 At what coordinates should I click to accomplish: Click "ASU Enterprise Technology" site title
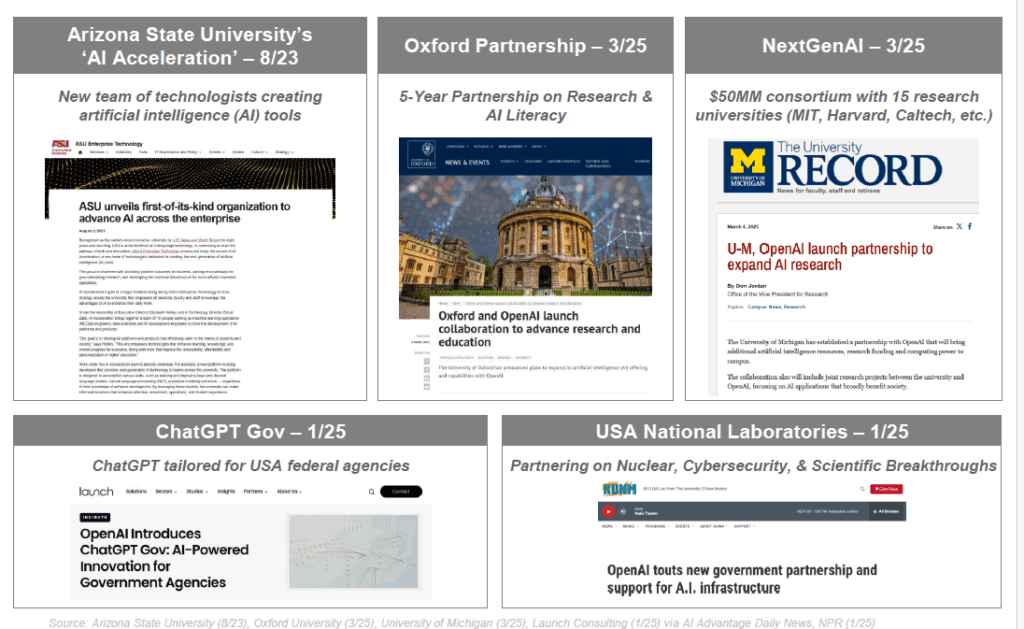click(x=108, y=144)
